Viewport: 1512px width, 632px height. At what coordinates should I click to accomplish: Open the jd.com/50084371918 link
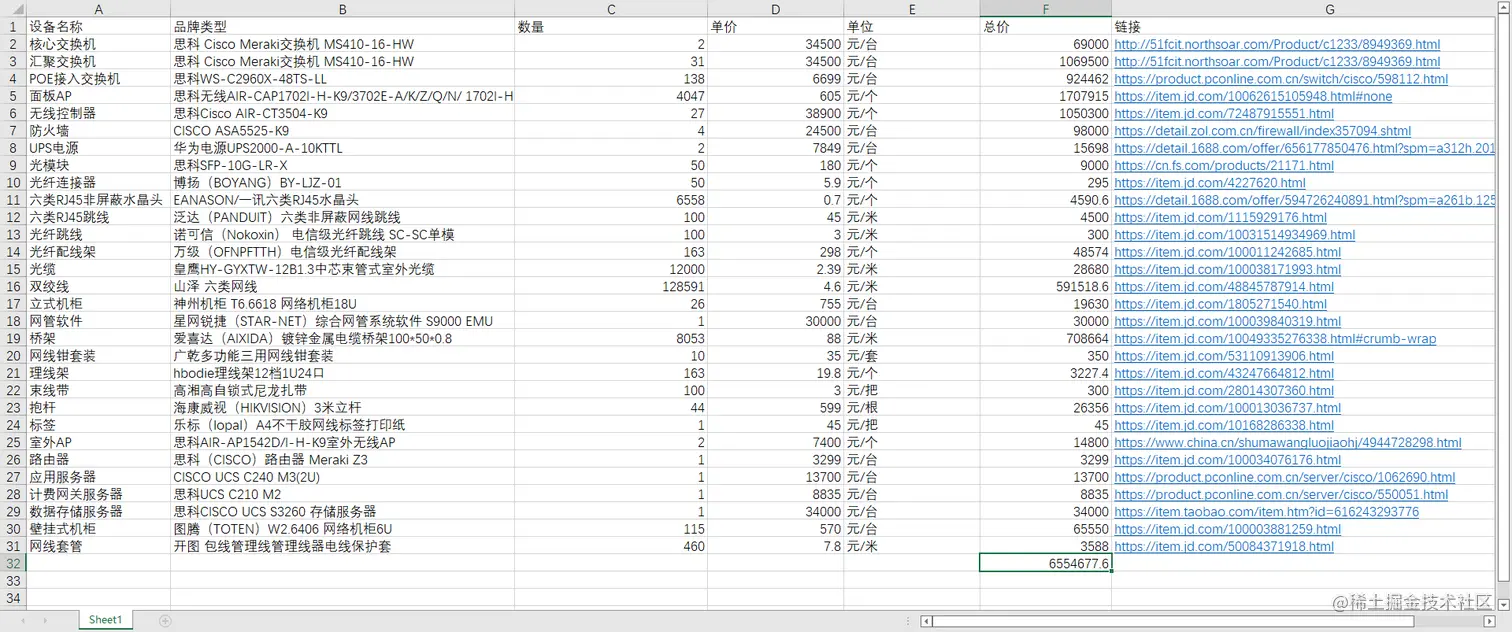point(1224,546)
